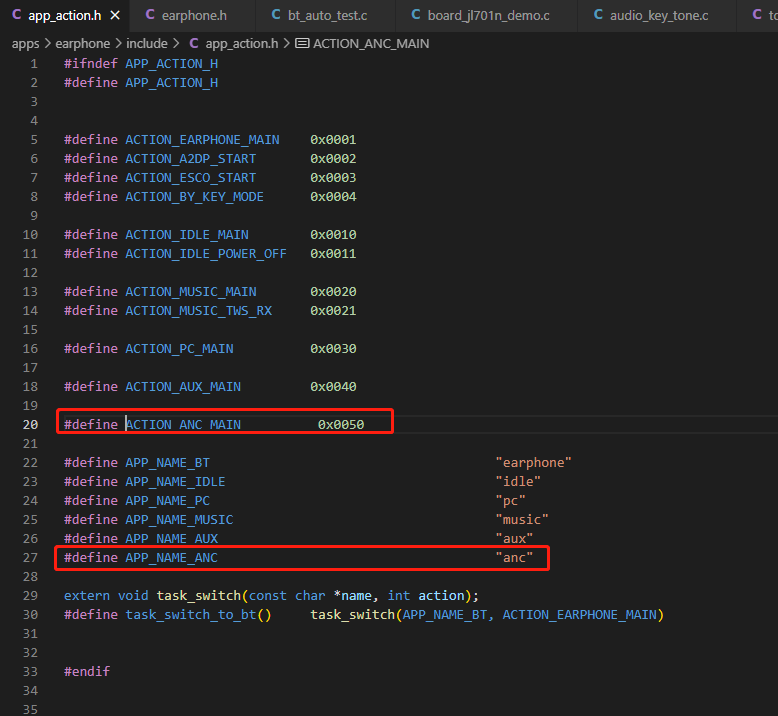Viewport: 778px width, 716px height.
Task: Click the C file icon on app_action.h tab
Action: click(x=16, y=15)
